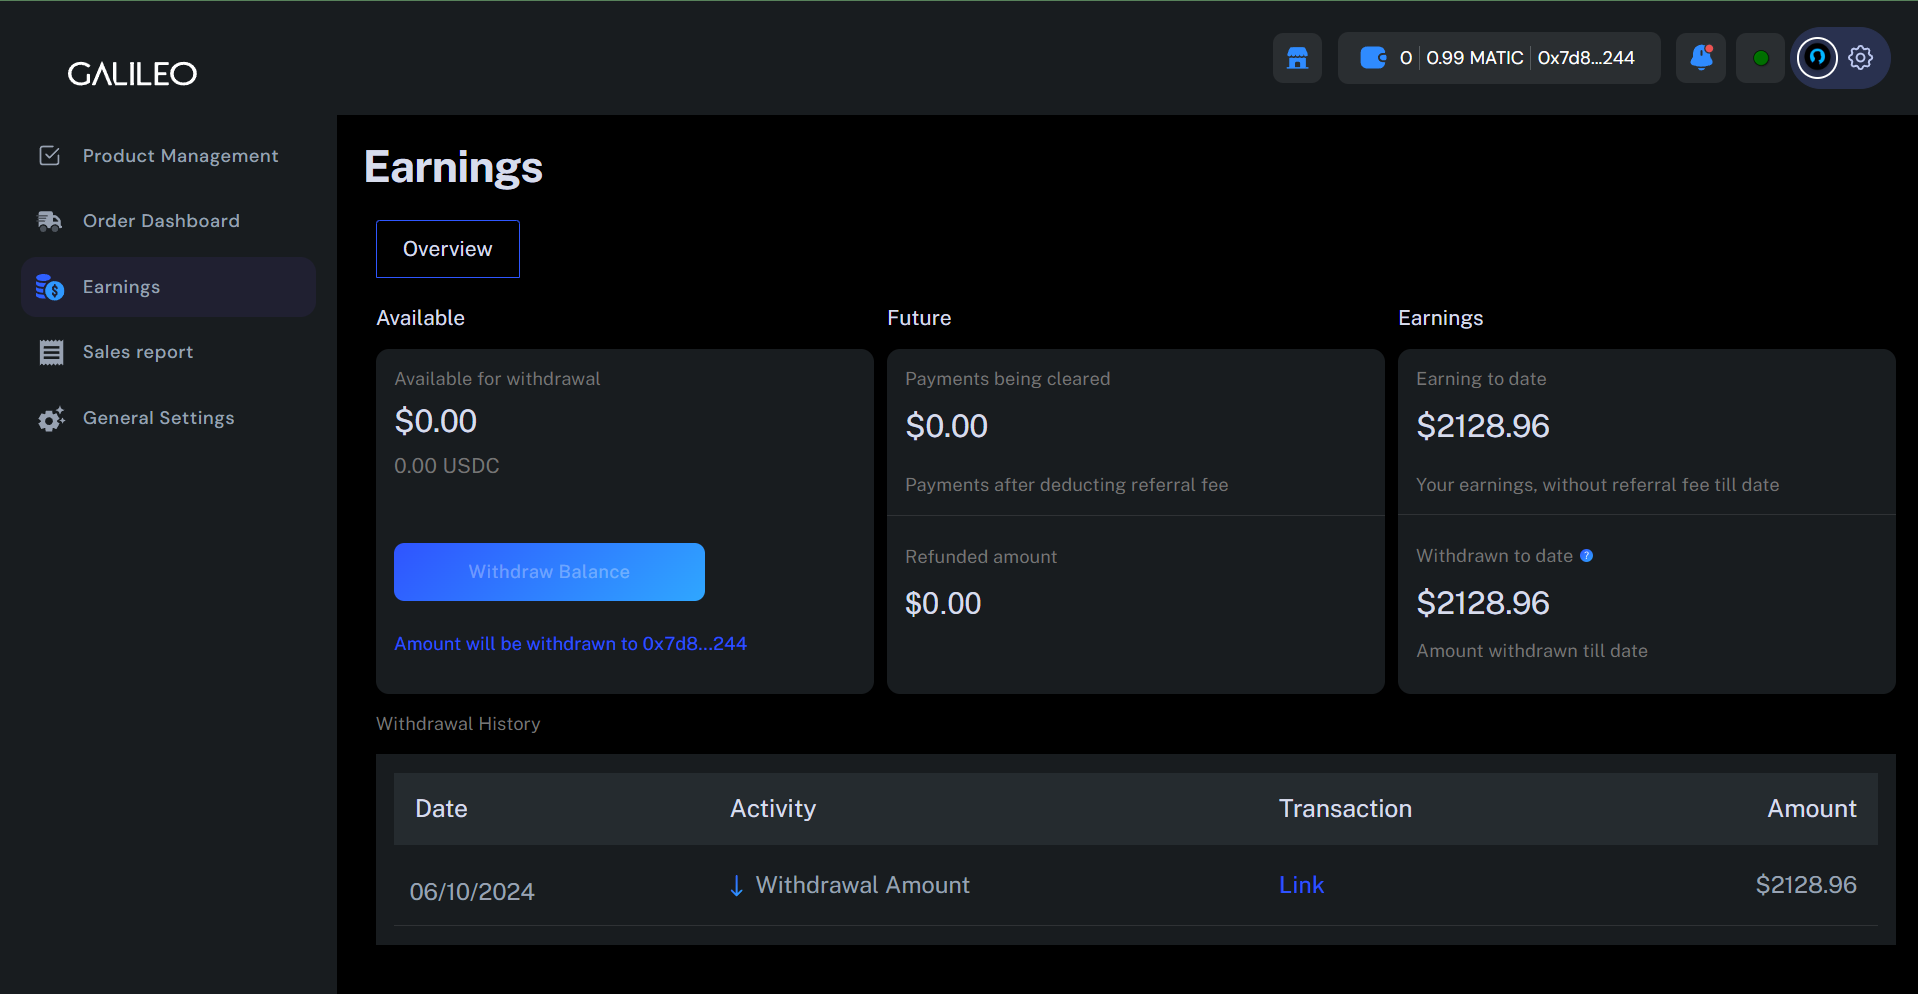Image resolution: width=1918 pixels, height=994 pixels.
Task: Open notifications bell icon
Action: 1701,58
